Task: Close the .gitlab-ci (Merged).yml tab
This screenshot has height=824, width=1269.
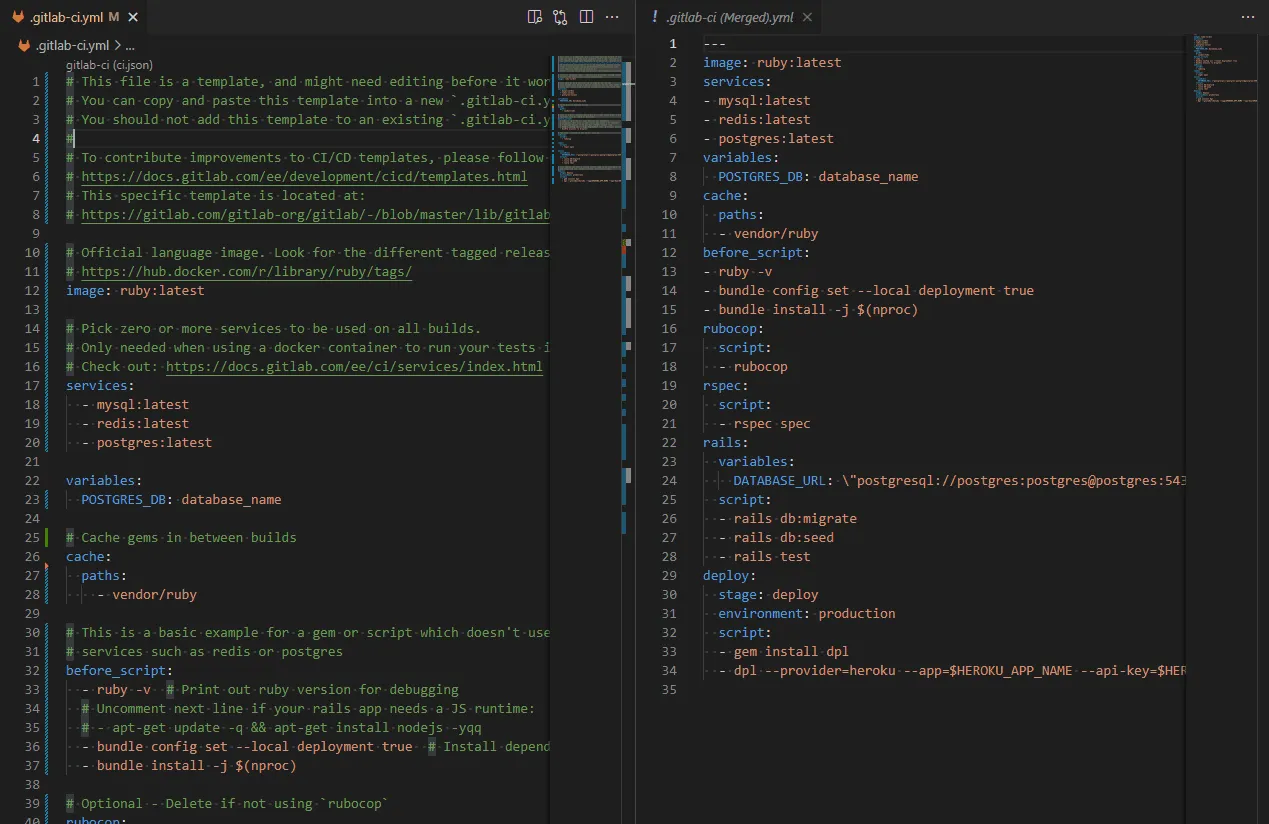Action: 807,17
